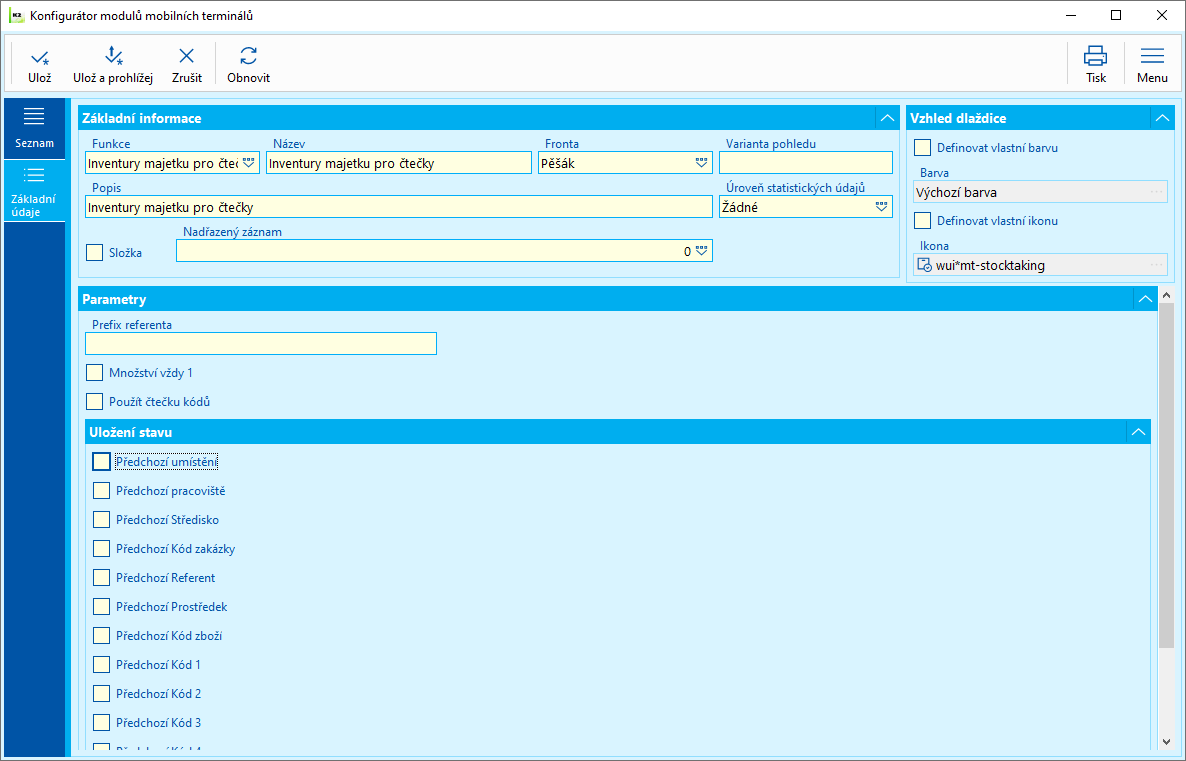Image resolution: width=1186 pixels, height=761 pixels.
Task: Click the Tisk printer icon
Action: 1095,56
